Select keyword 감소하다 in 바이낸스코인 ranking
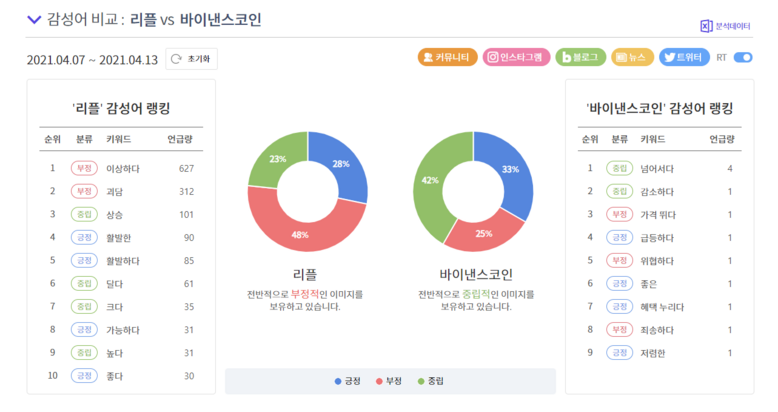Screen dimensions: 778x412 coord(657,192)
